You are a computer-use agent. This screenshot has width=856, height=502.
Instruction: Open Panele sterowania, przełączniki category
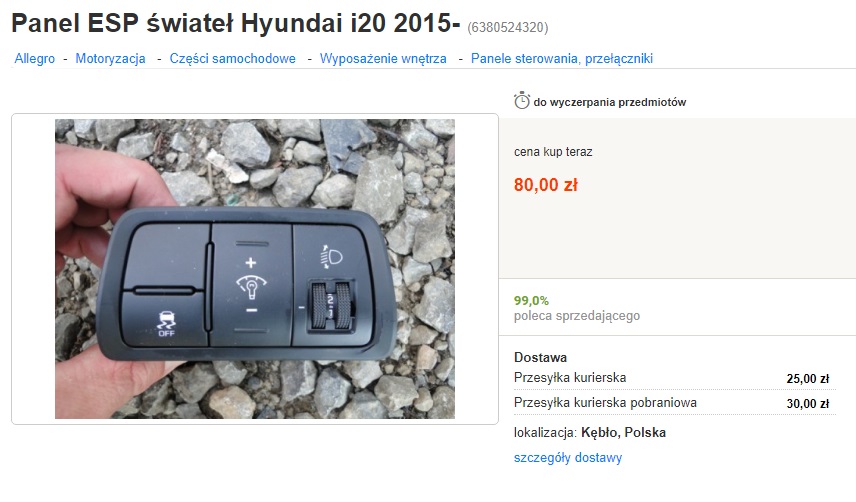pyautogui.click(x=562, y=58)
